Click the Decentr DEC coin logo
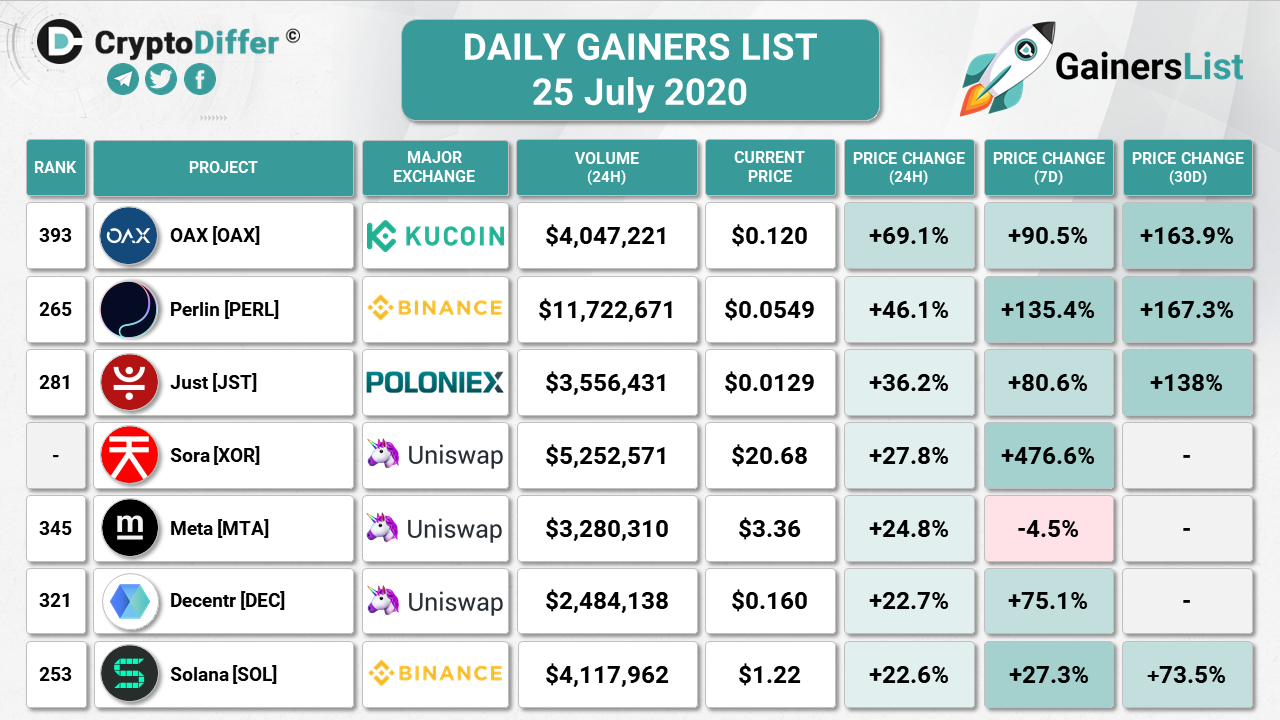 [x=129, y=601]
